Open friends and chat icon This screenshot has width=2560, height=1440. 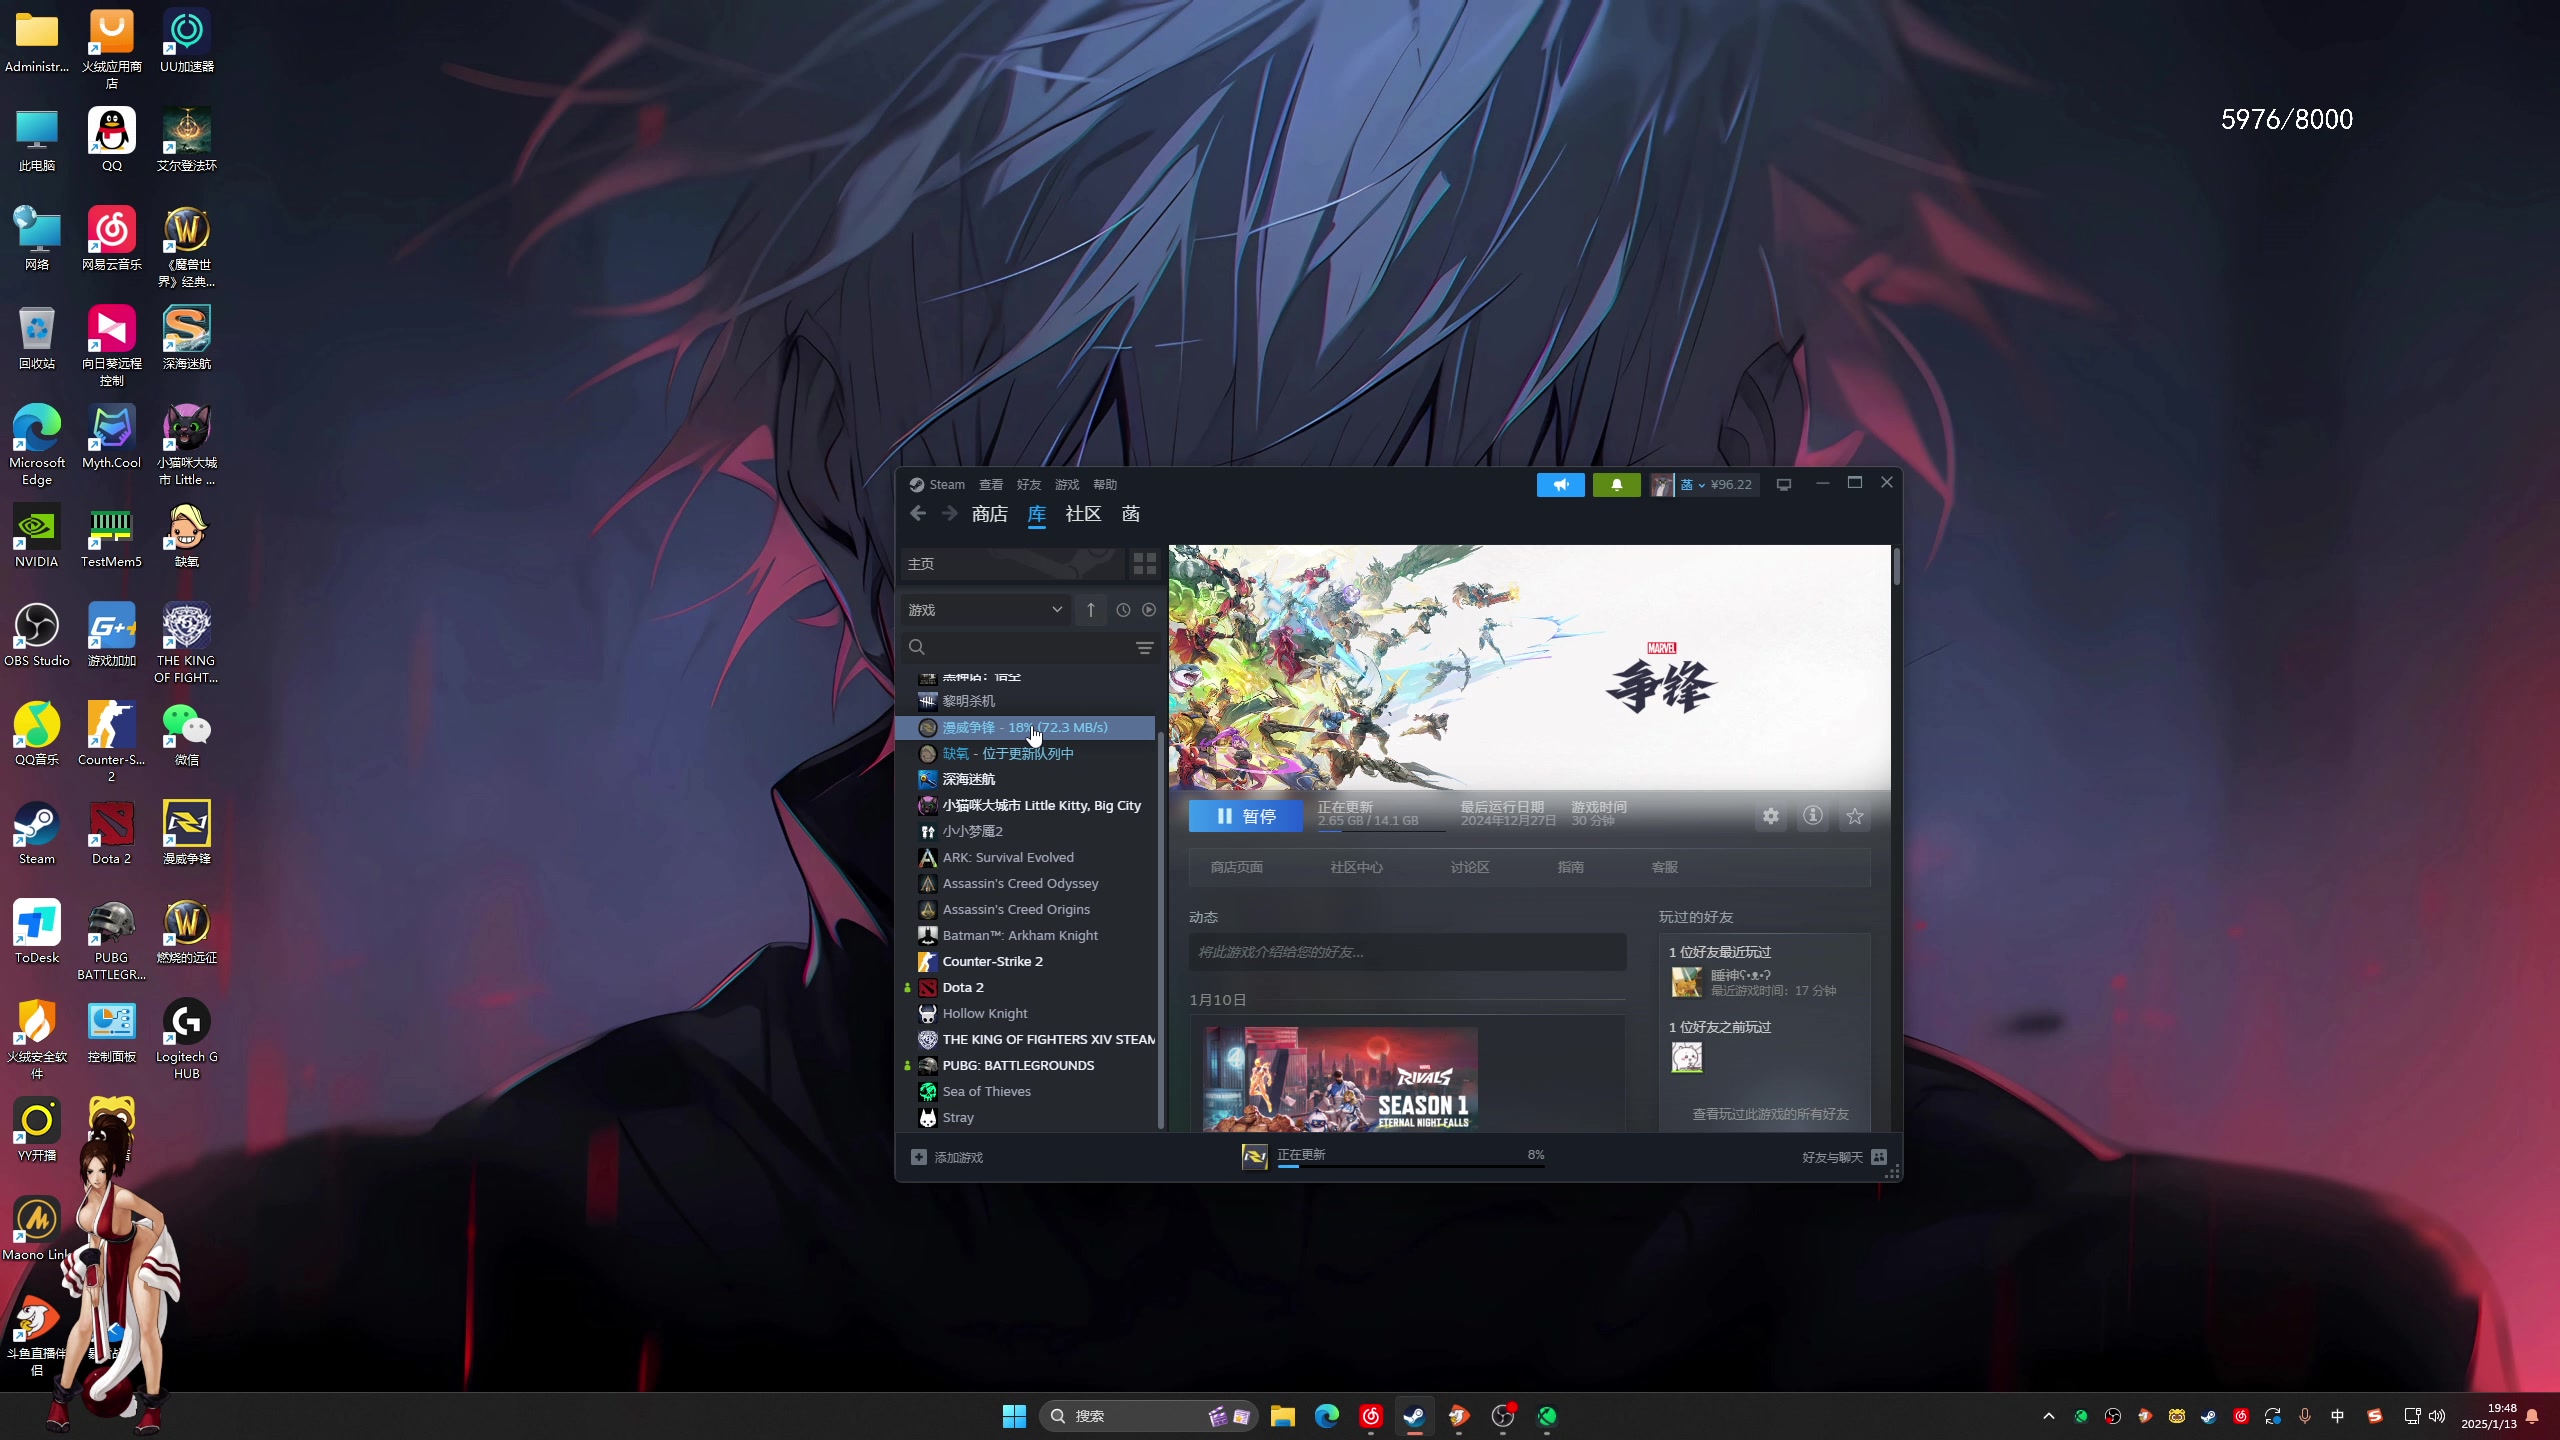coord(1879,1157)
